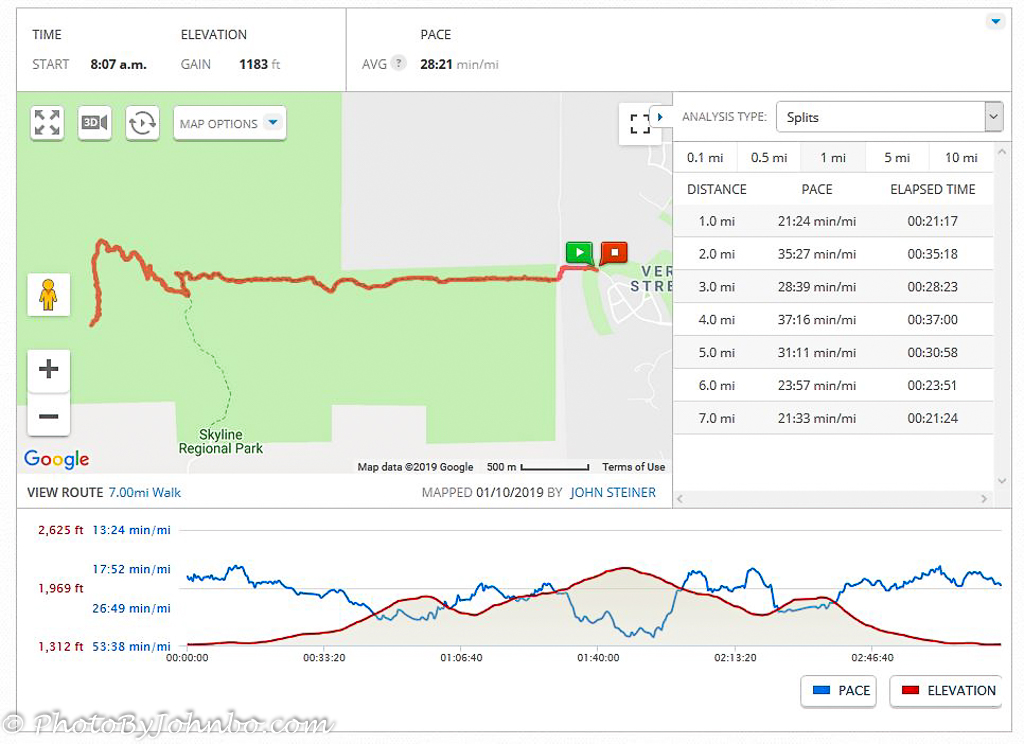The width and height of the screenshot is (1024, 744).
Task: Zoom in using the plus icon
Action: 49,369
